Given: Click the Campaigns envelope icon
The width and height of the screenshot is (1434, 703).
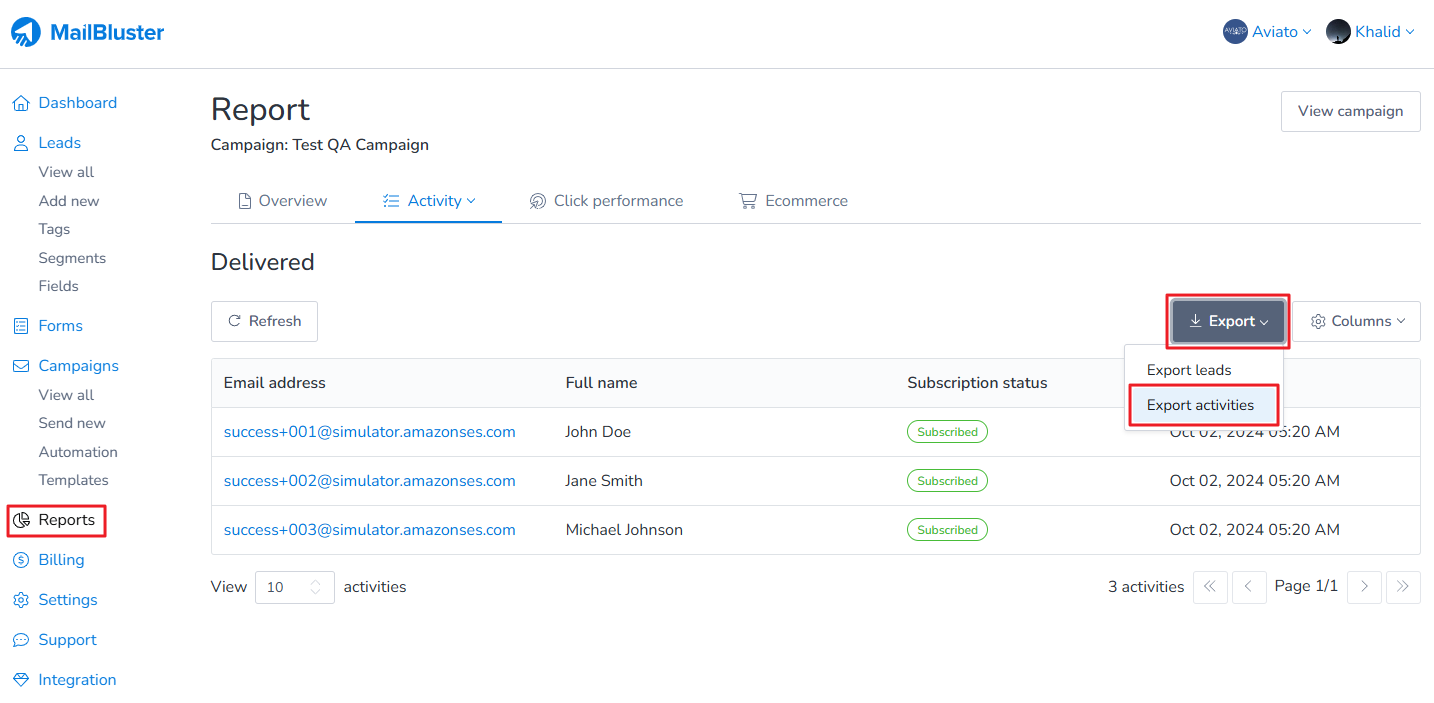Looking at the screenshot, I should tap(20, 366).
